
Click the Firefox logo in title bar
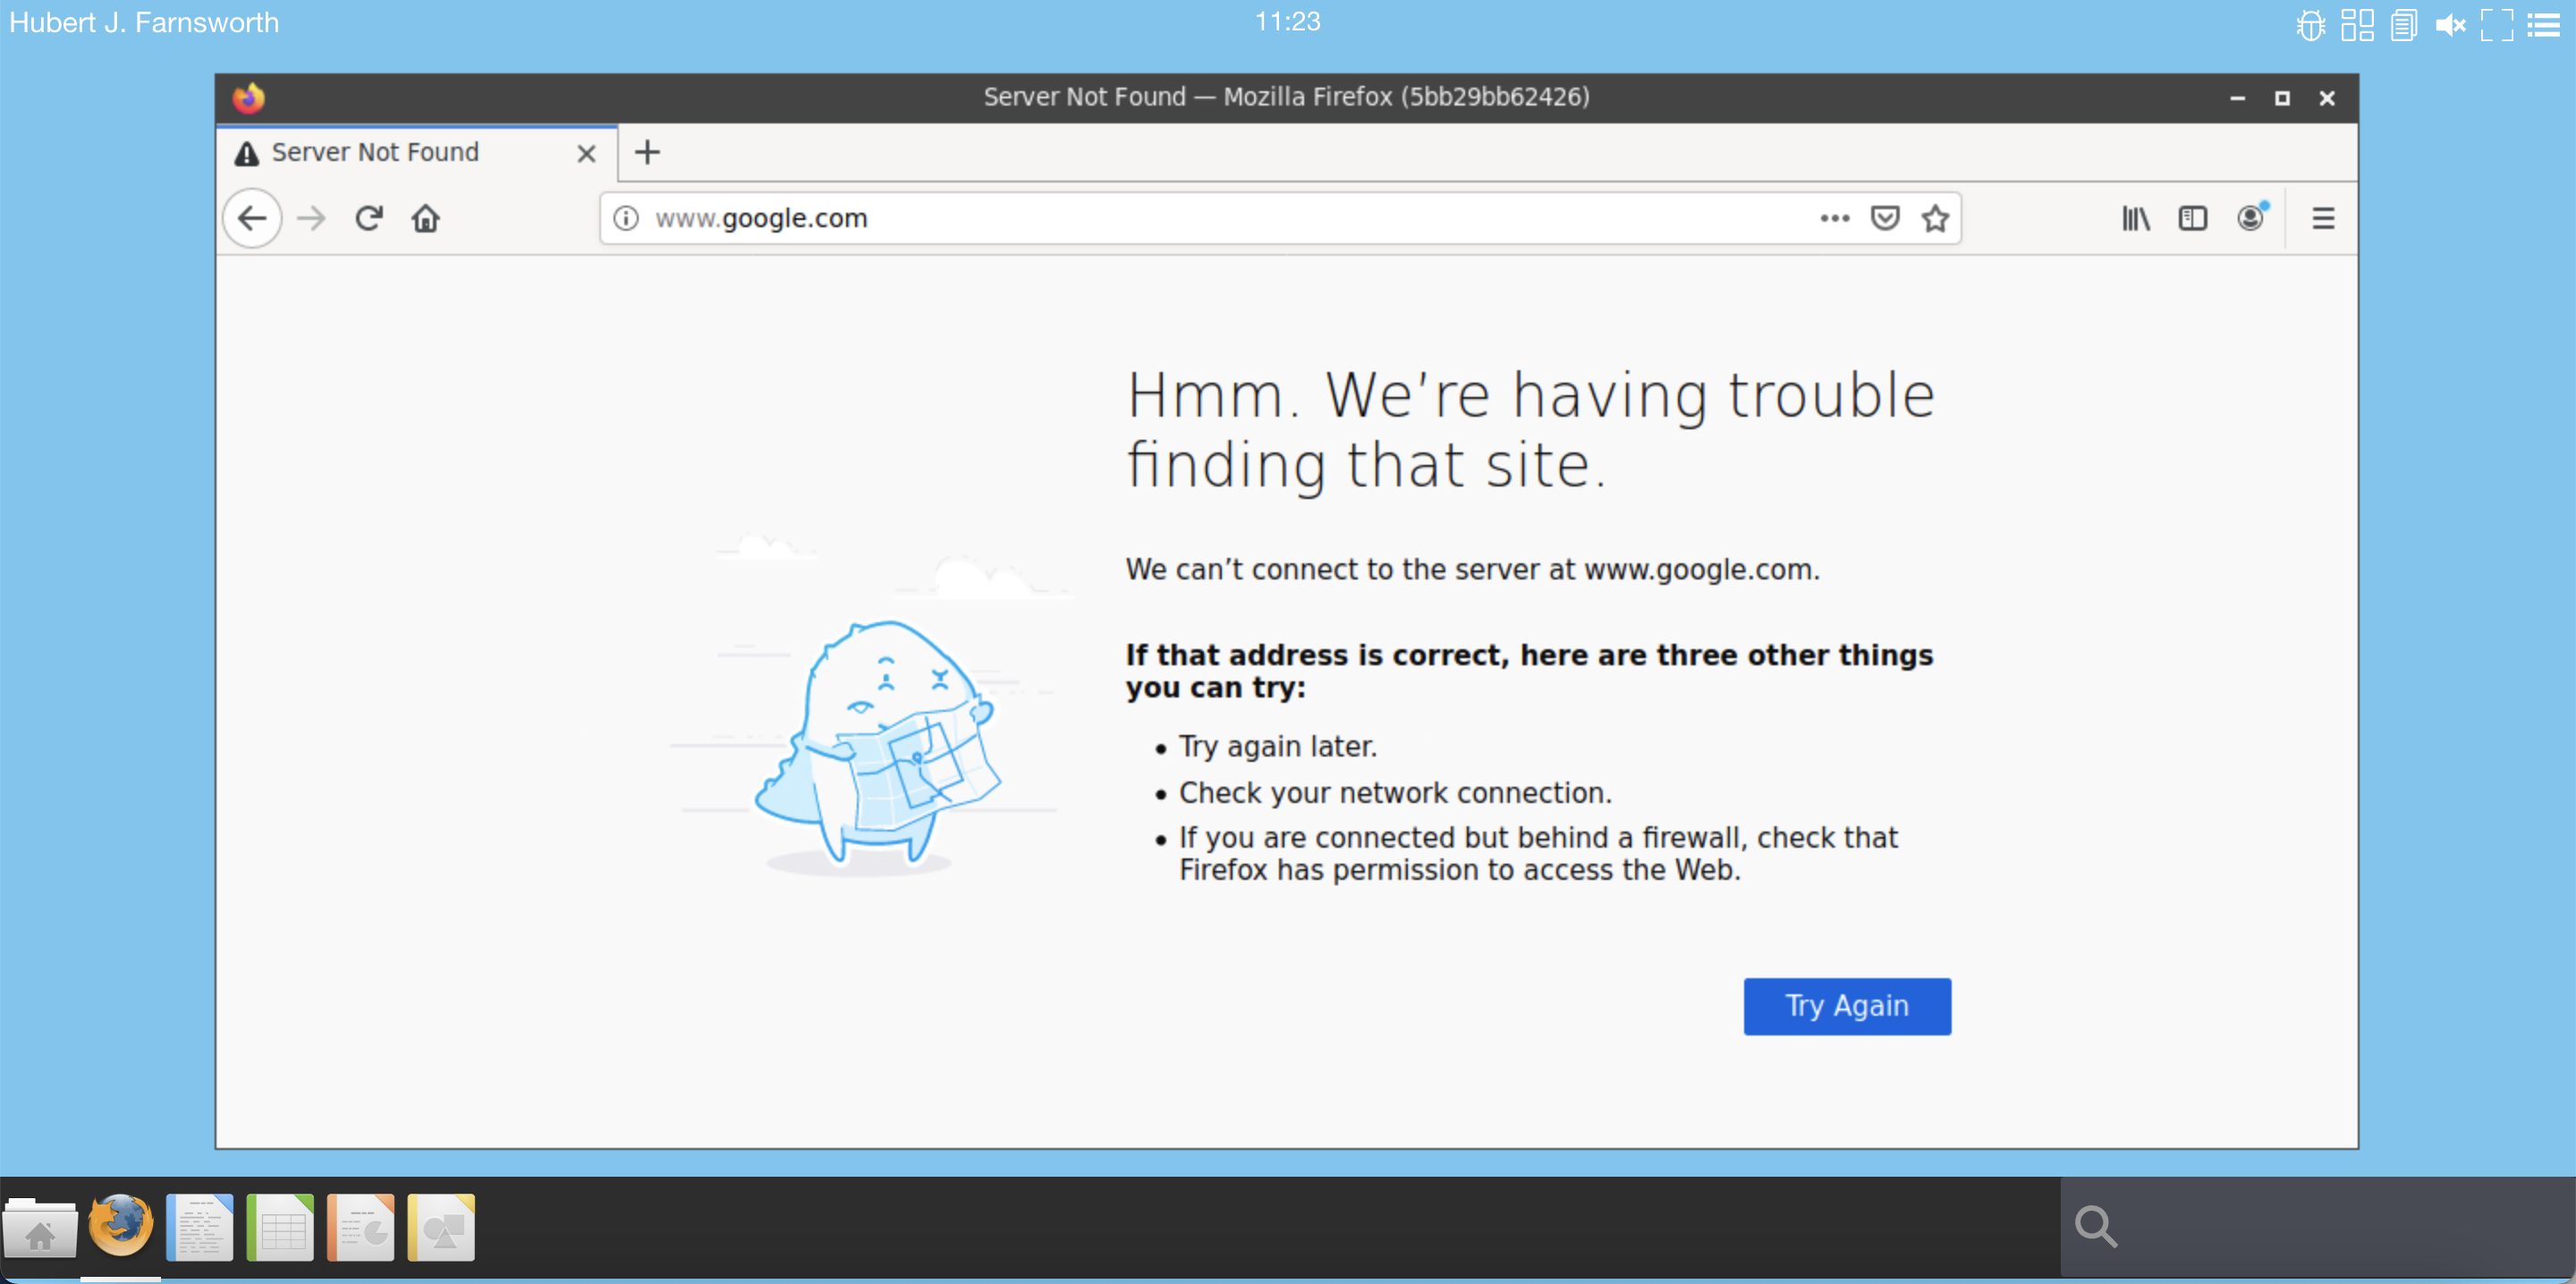point(249,97)
